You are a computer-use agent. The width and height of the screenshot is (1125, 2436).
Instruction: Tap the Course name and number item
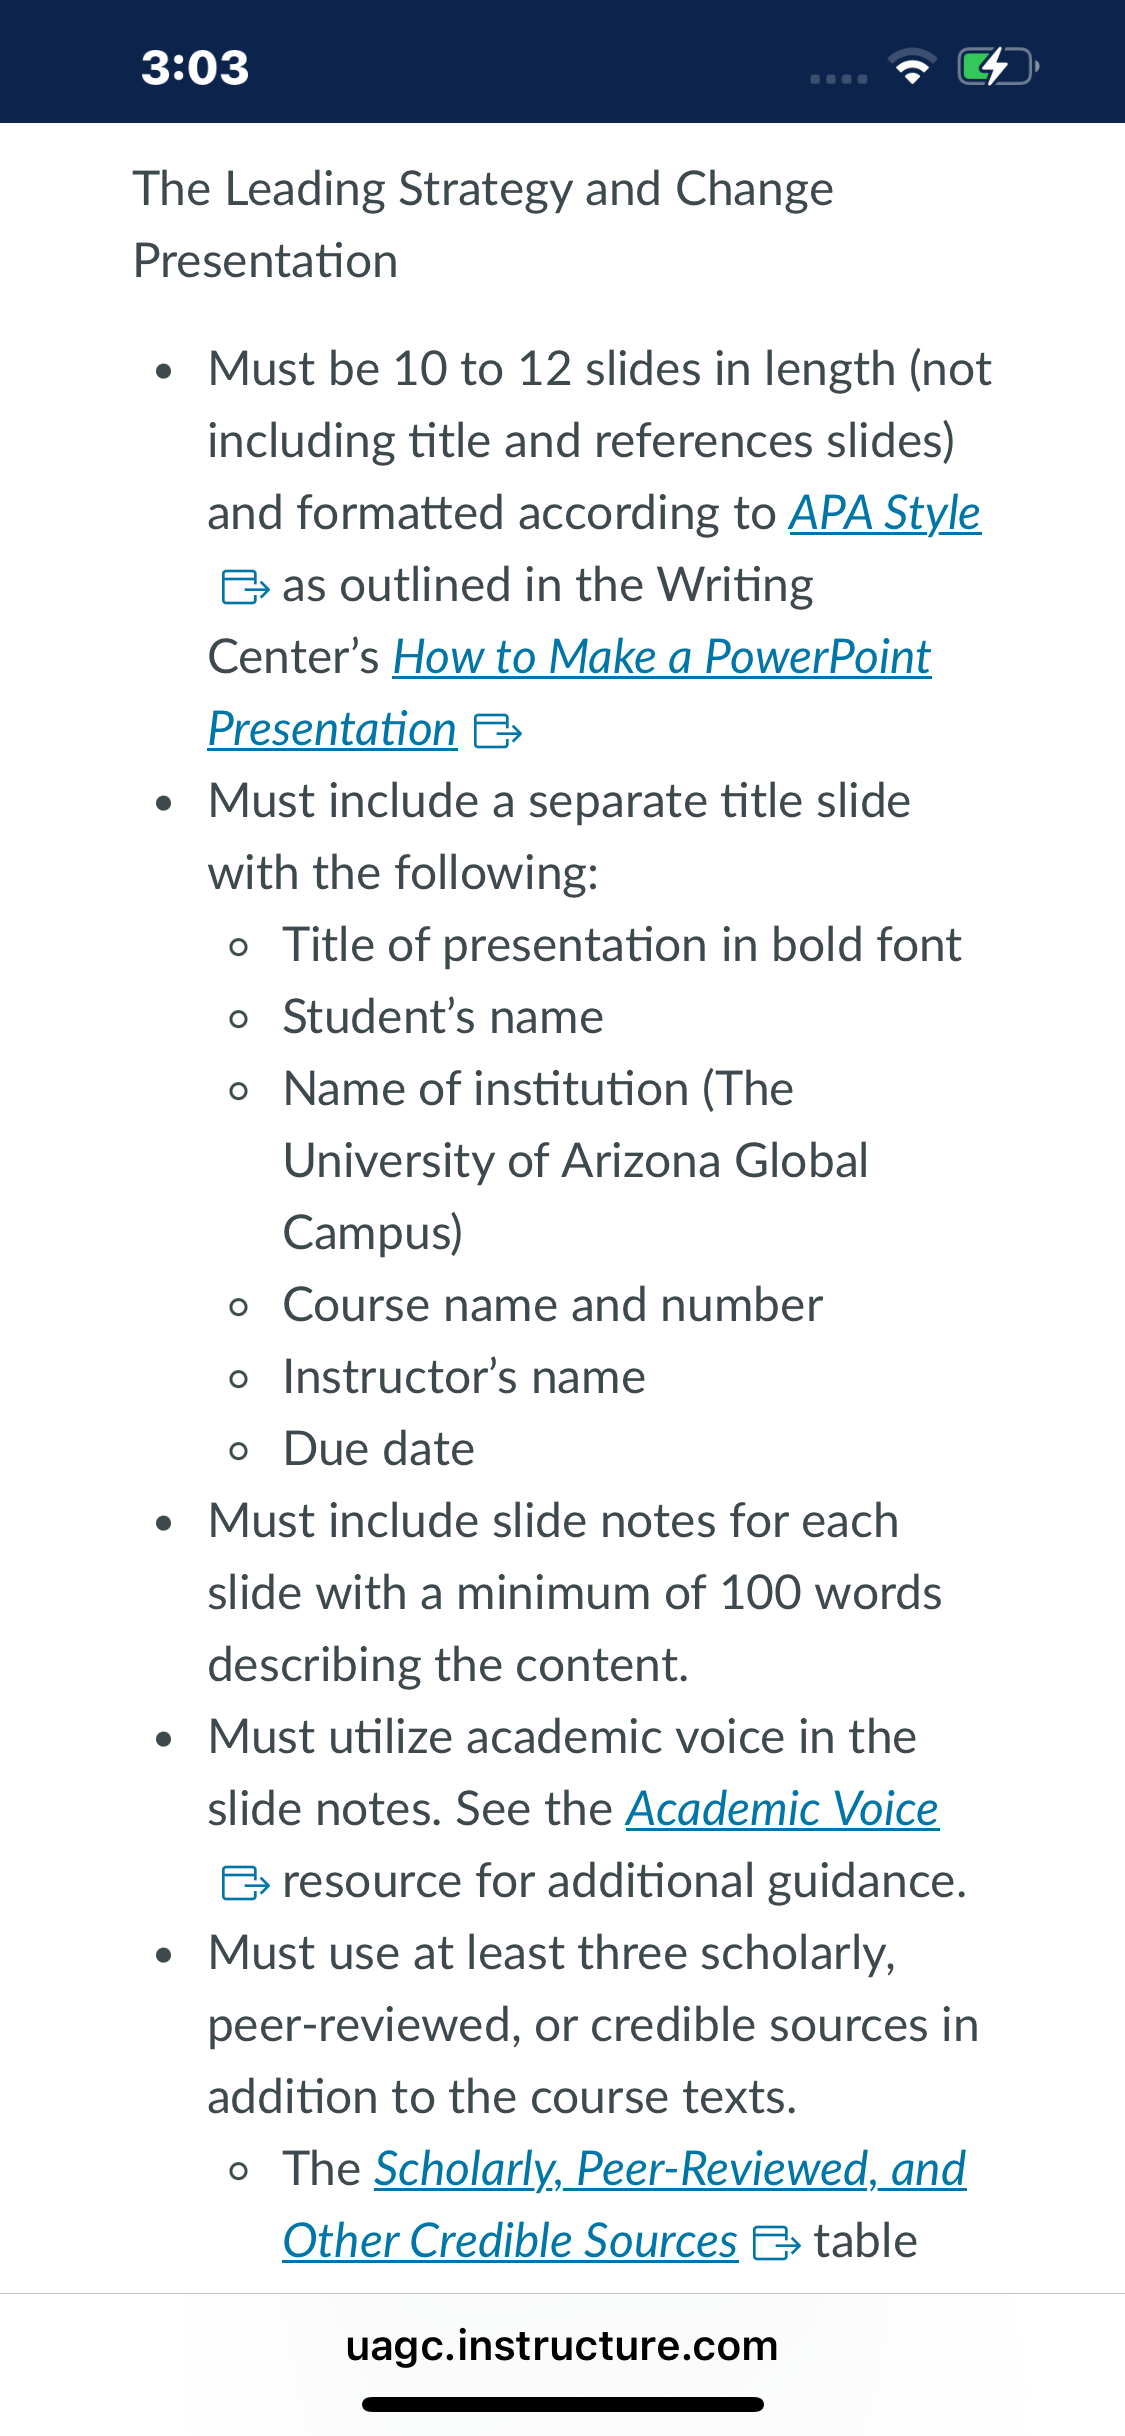click(553, 1306)
